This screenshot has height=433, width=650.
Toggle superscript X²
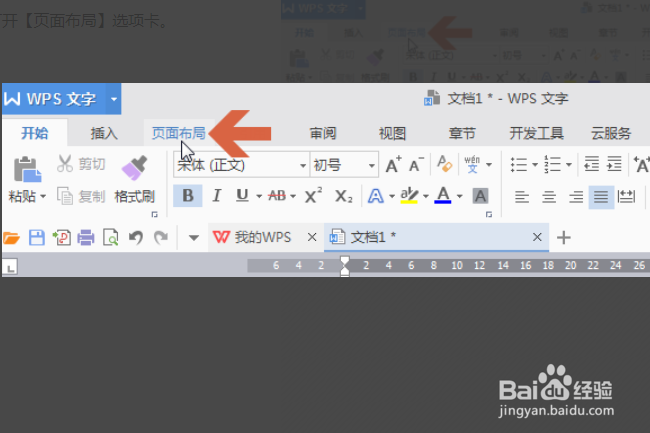point(313,196)
